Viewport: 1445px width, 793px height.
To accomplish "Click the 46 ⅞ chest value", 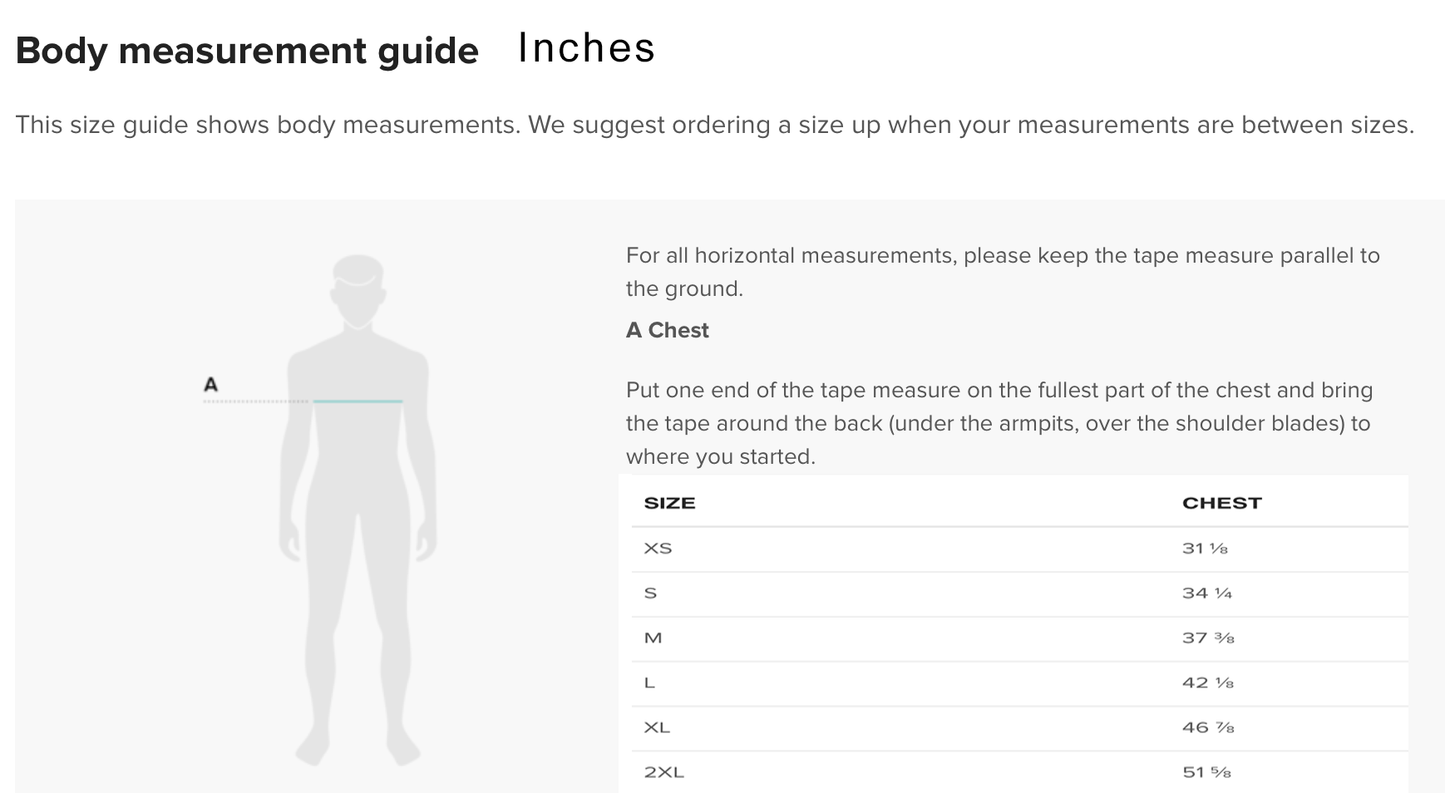I will tap(1208, 728).
